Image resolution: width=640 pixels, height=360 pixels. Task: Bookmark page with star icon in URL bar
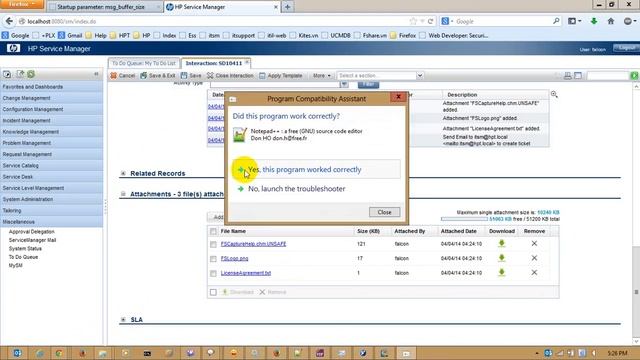coord(413,21)
